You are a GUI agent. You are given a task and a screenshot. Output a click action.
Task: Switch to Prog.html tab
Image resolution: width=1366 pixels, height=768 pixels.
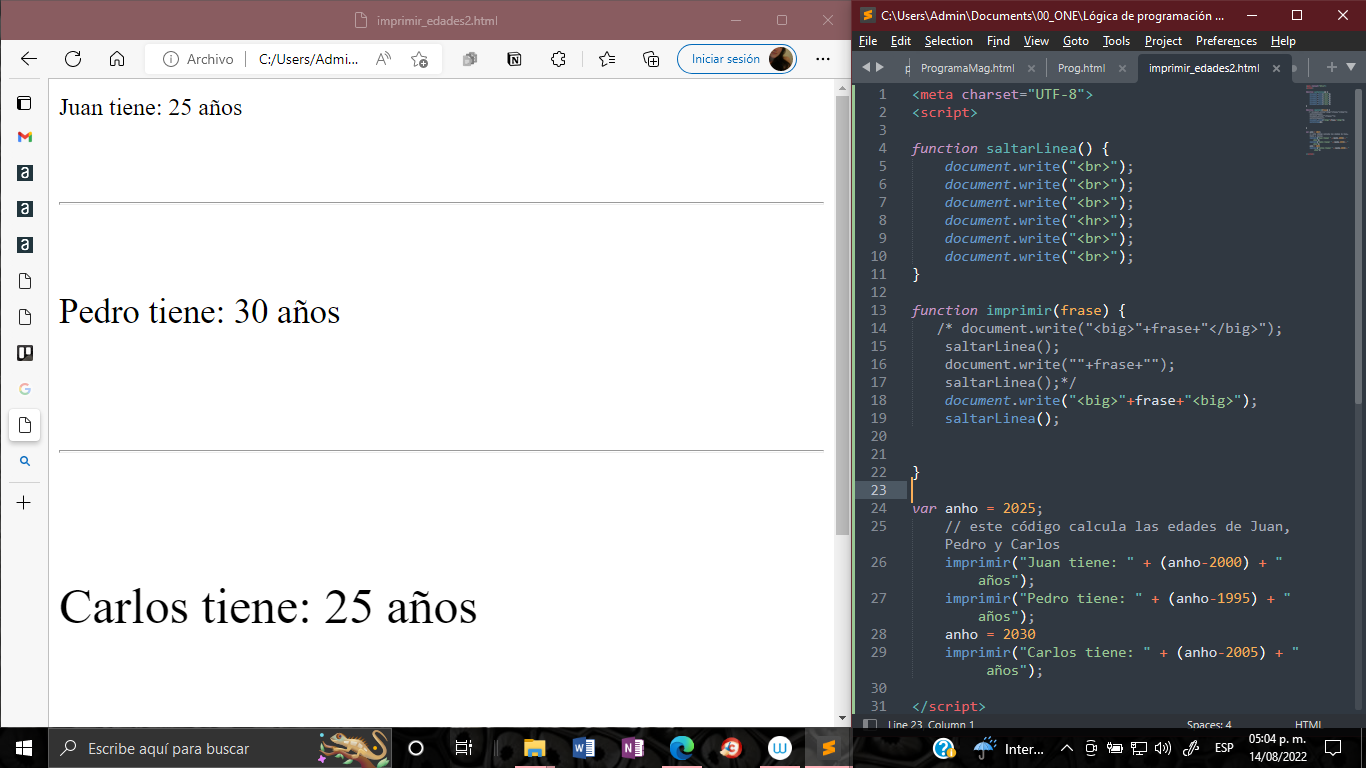coord(1081,68)
